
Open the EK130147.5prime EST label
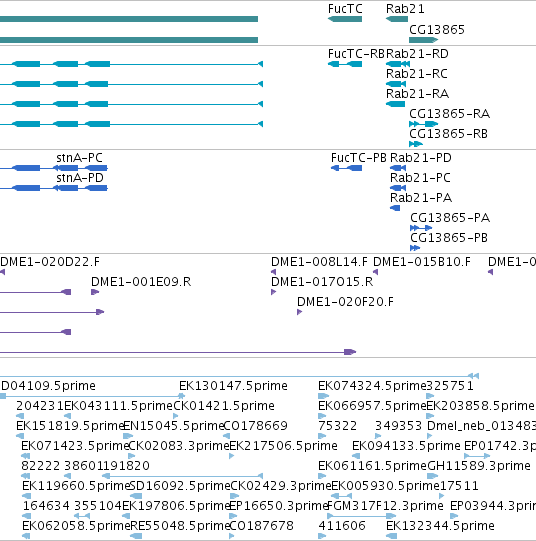click(233, 386)
